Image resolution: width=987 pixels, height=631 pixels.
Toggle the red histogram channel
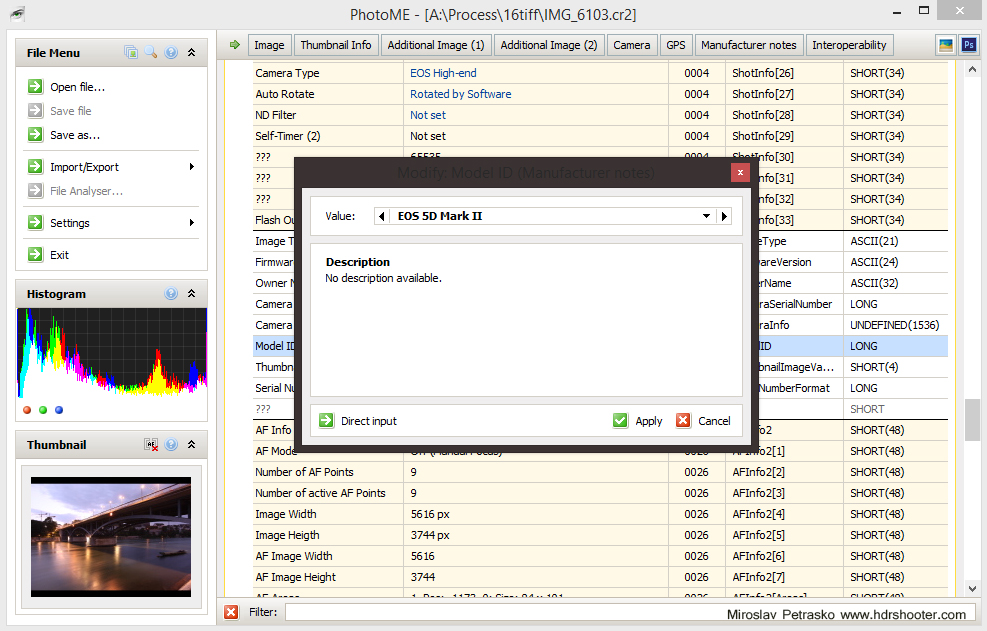[x=27, y=410]
